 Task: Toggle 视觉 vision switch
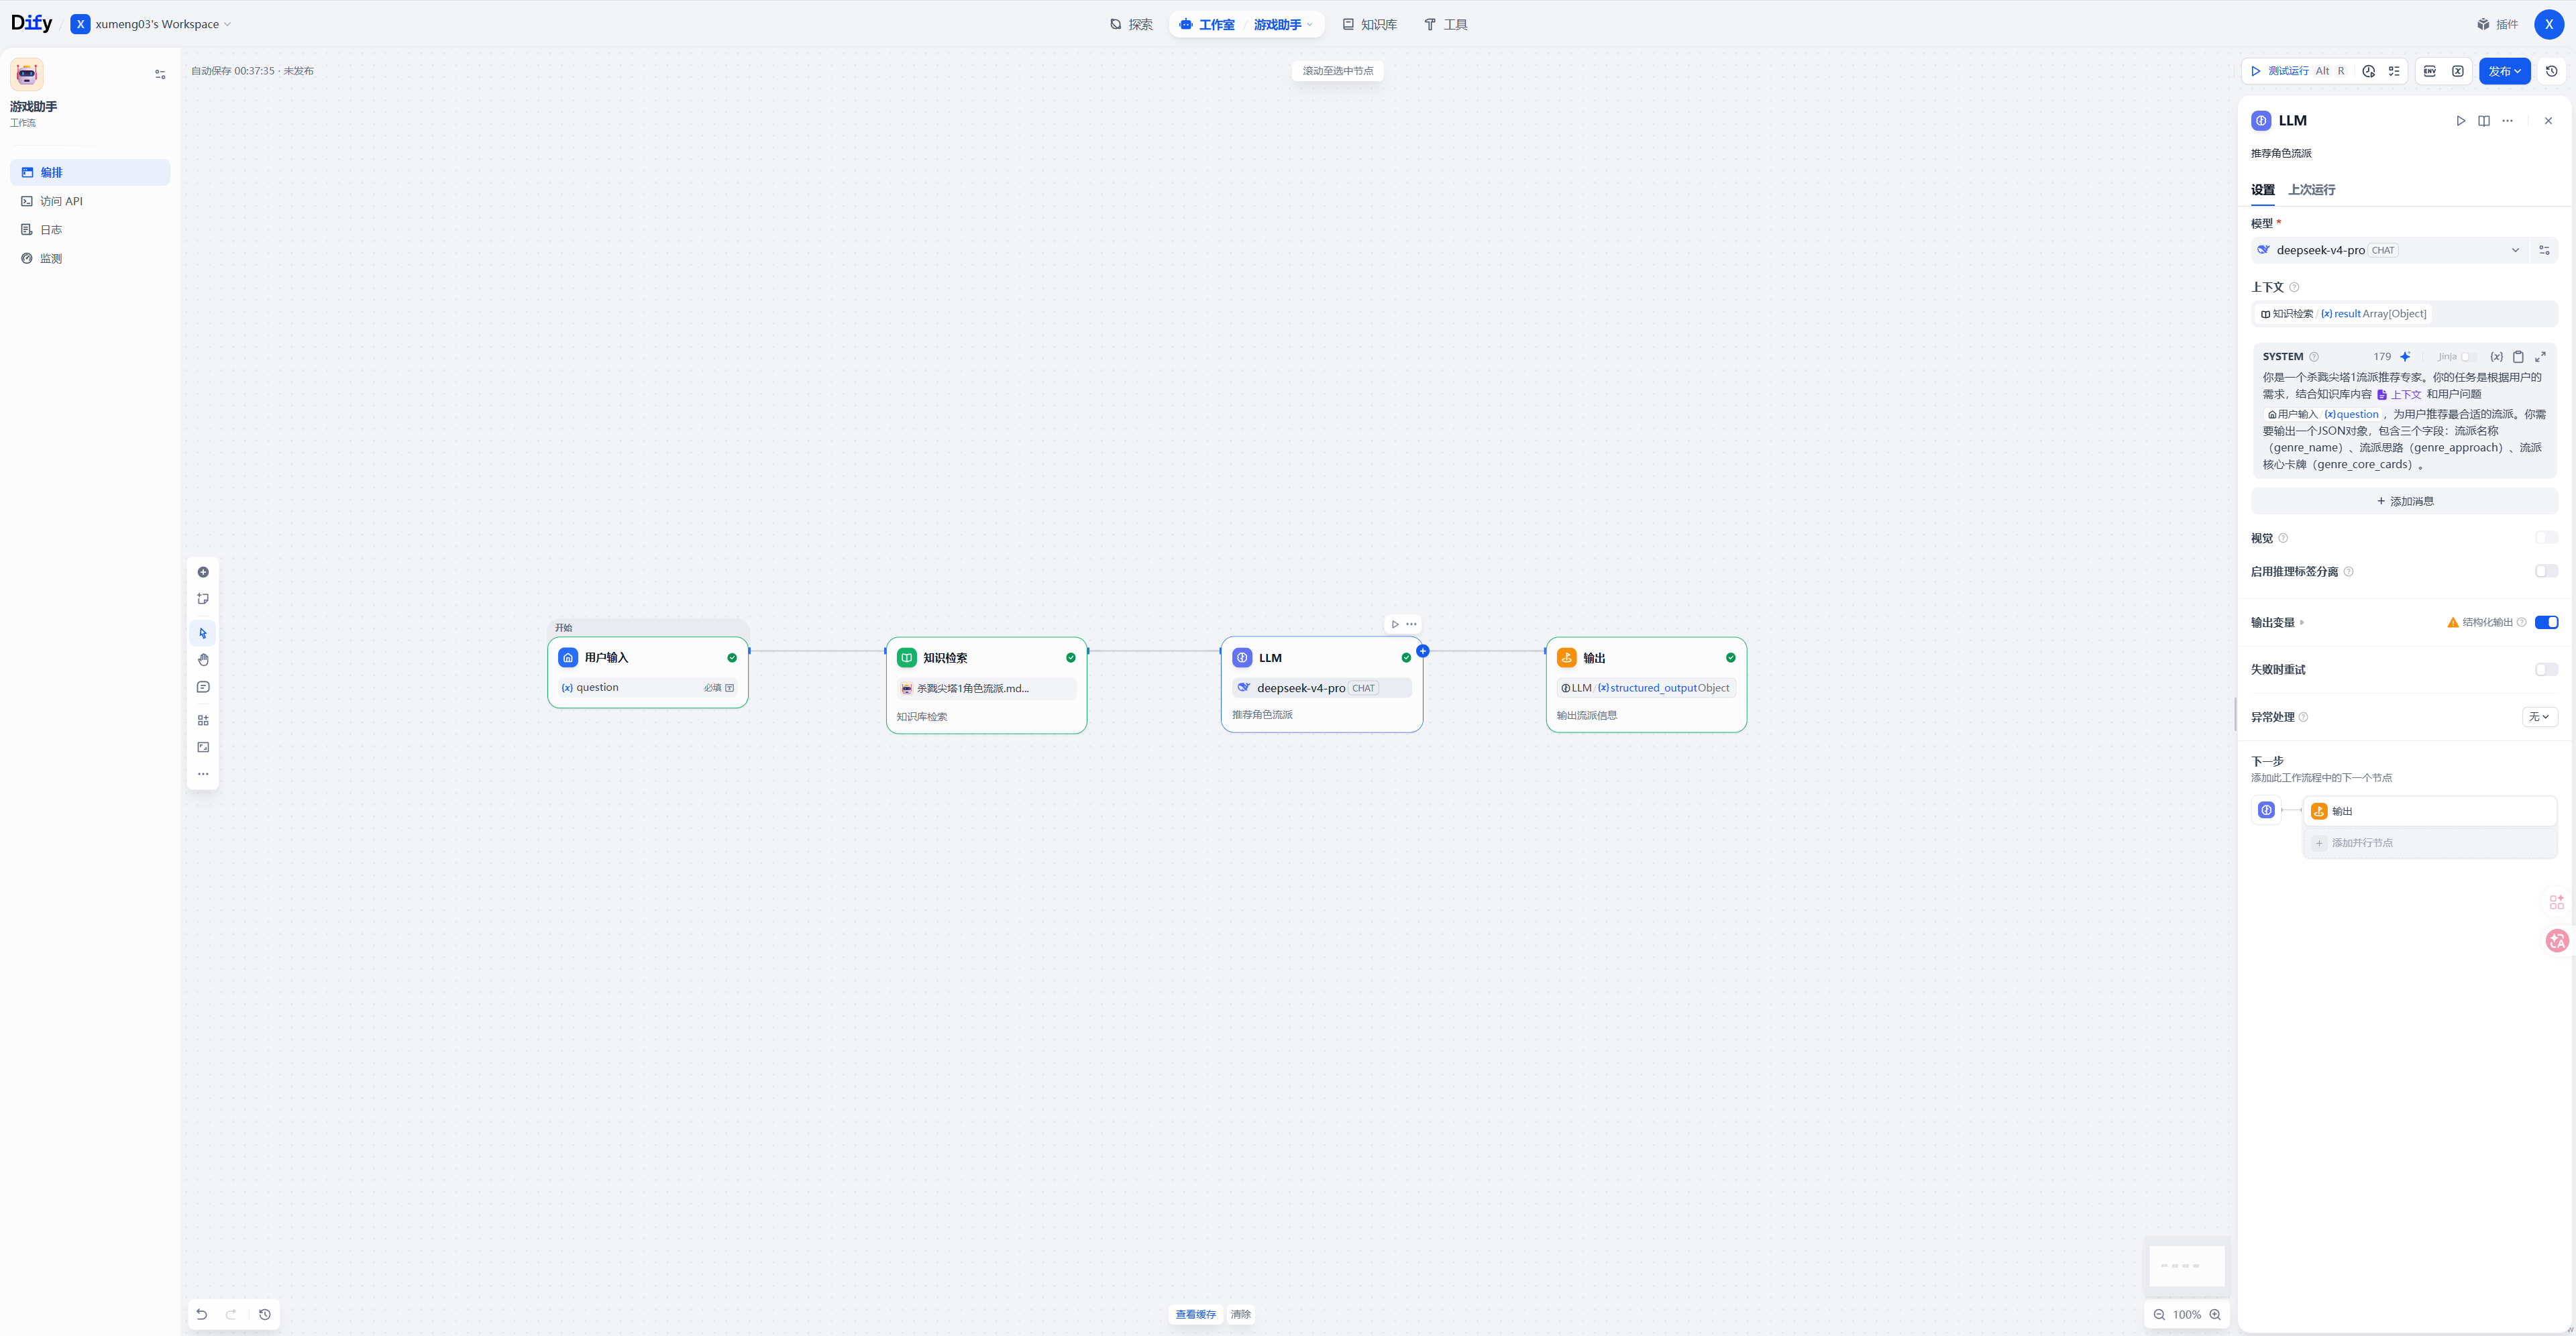[2546, 538]
